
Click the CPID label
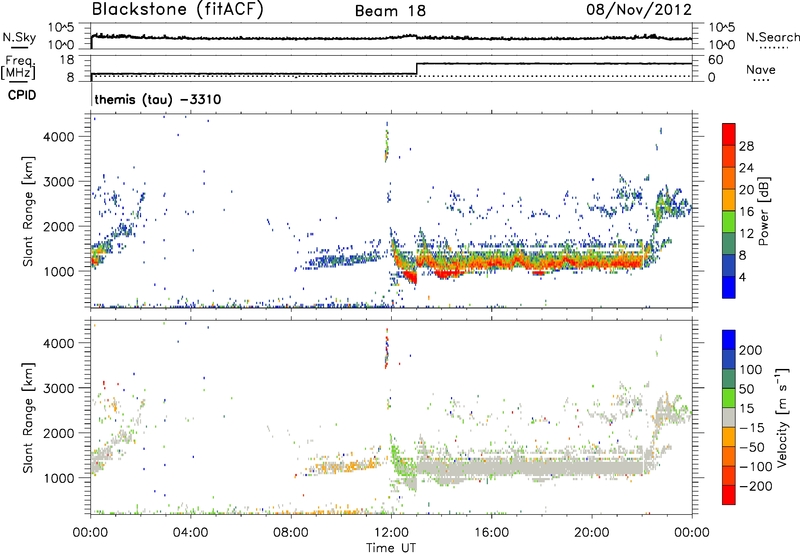(x=22, y=95)
